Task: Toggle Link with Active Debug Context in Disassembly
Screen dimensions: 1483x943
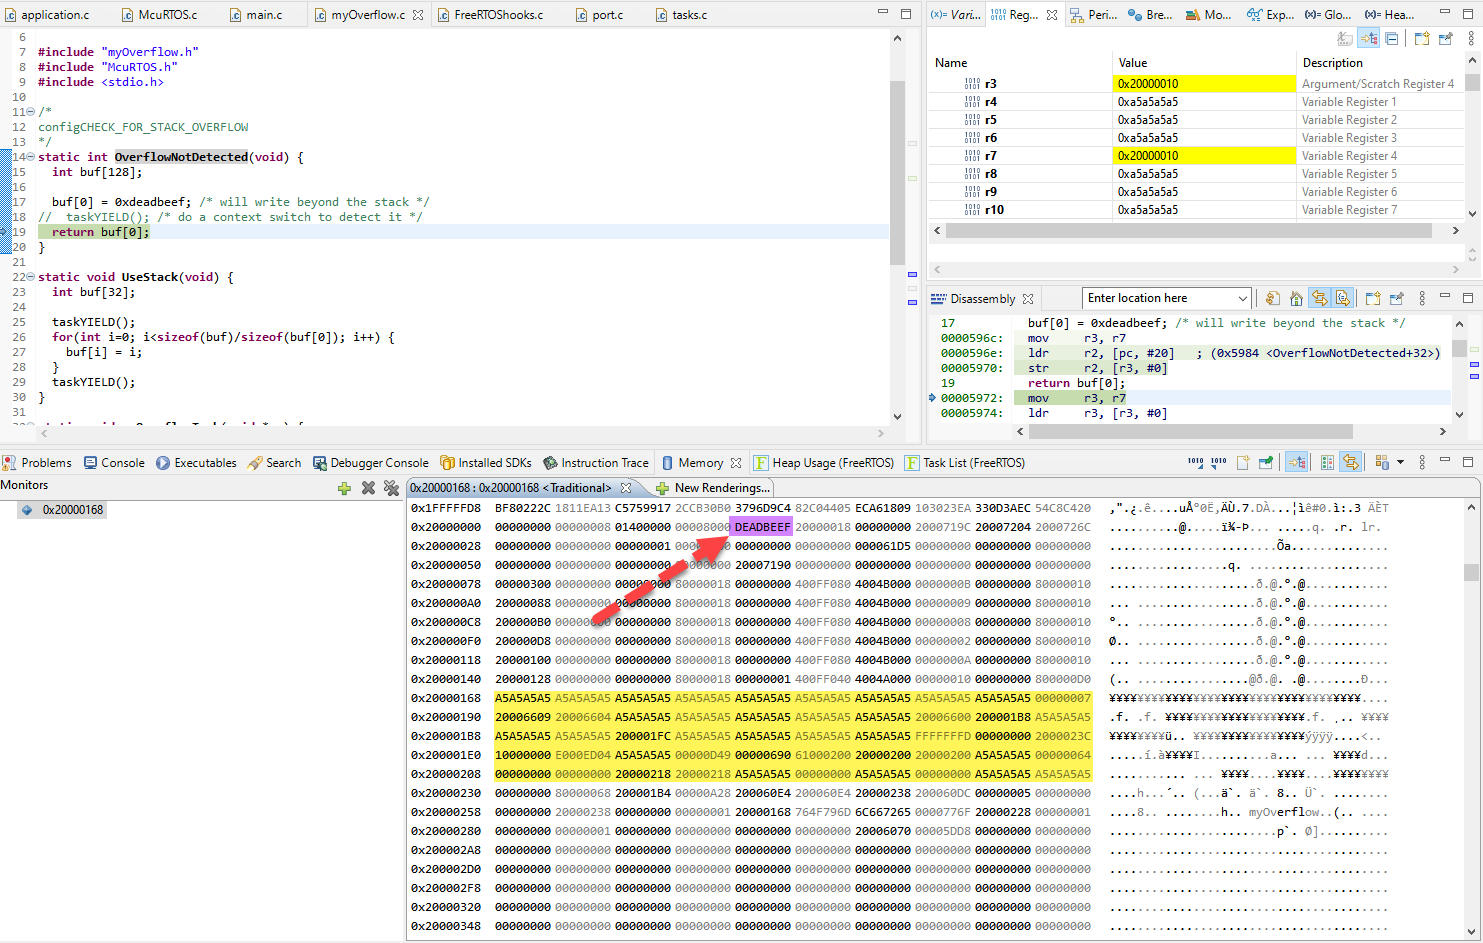Action: pos(1320,298)
